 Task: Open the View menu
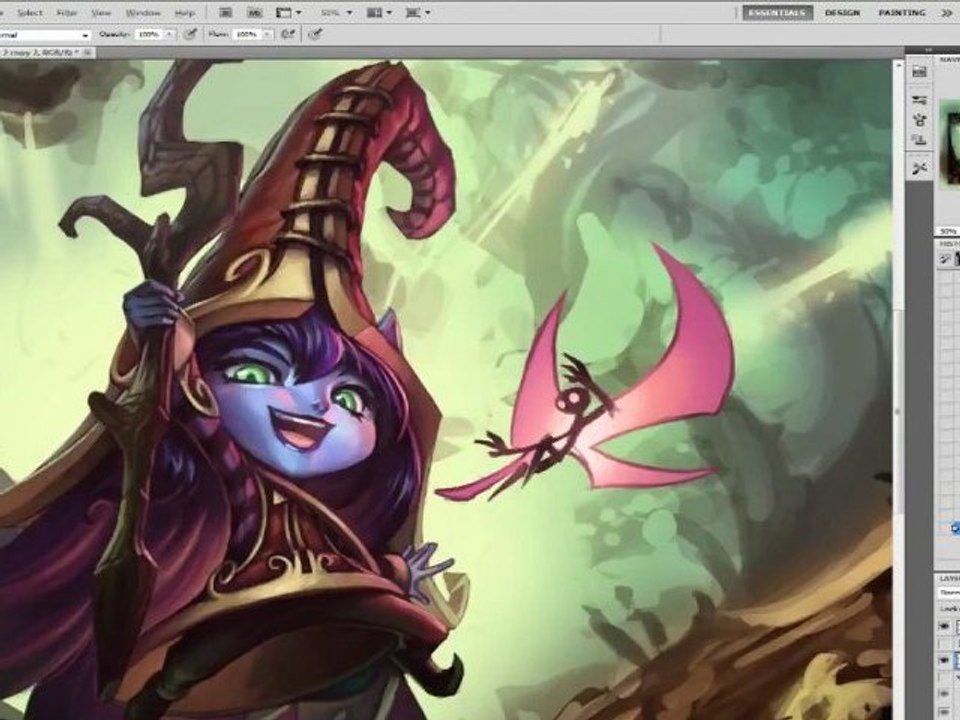click(101, 12)
